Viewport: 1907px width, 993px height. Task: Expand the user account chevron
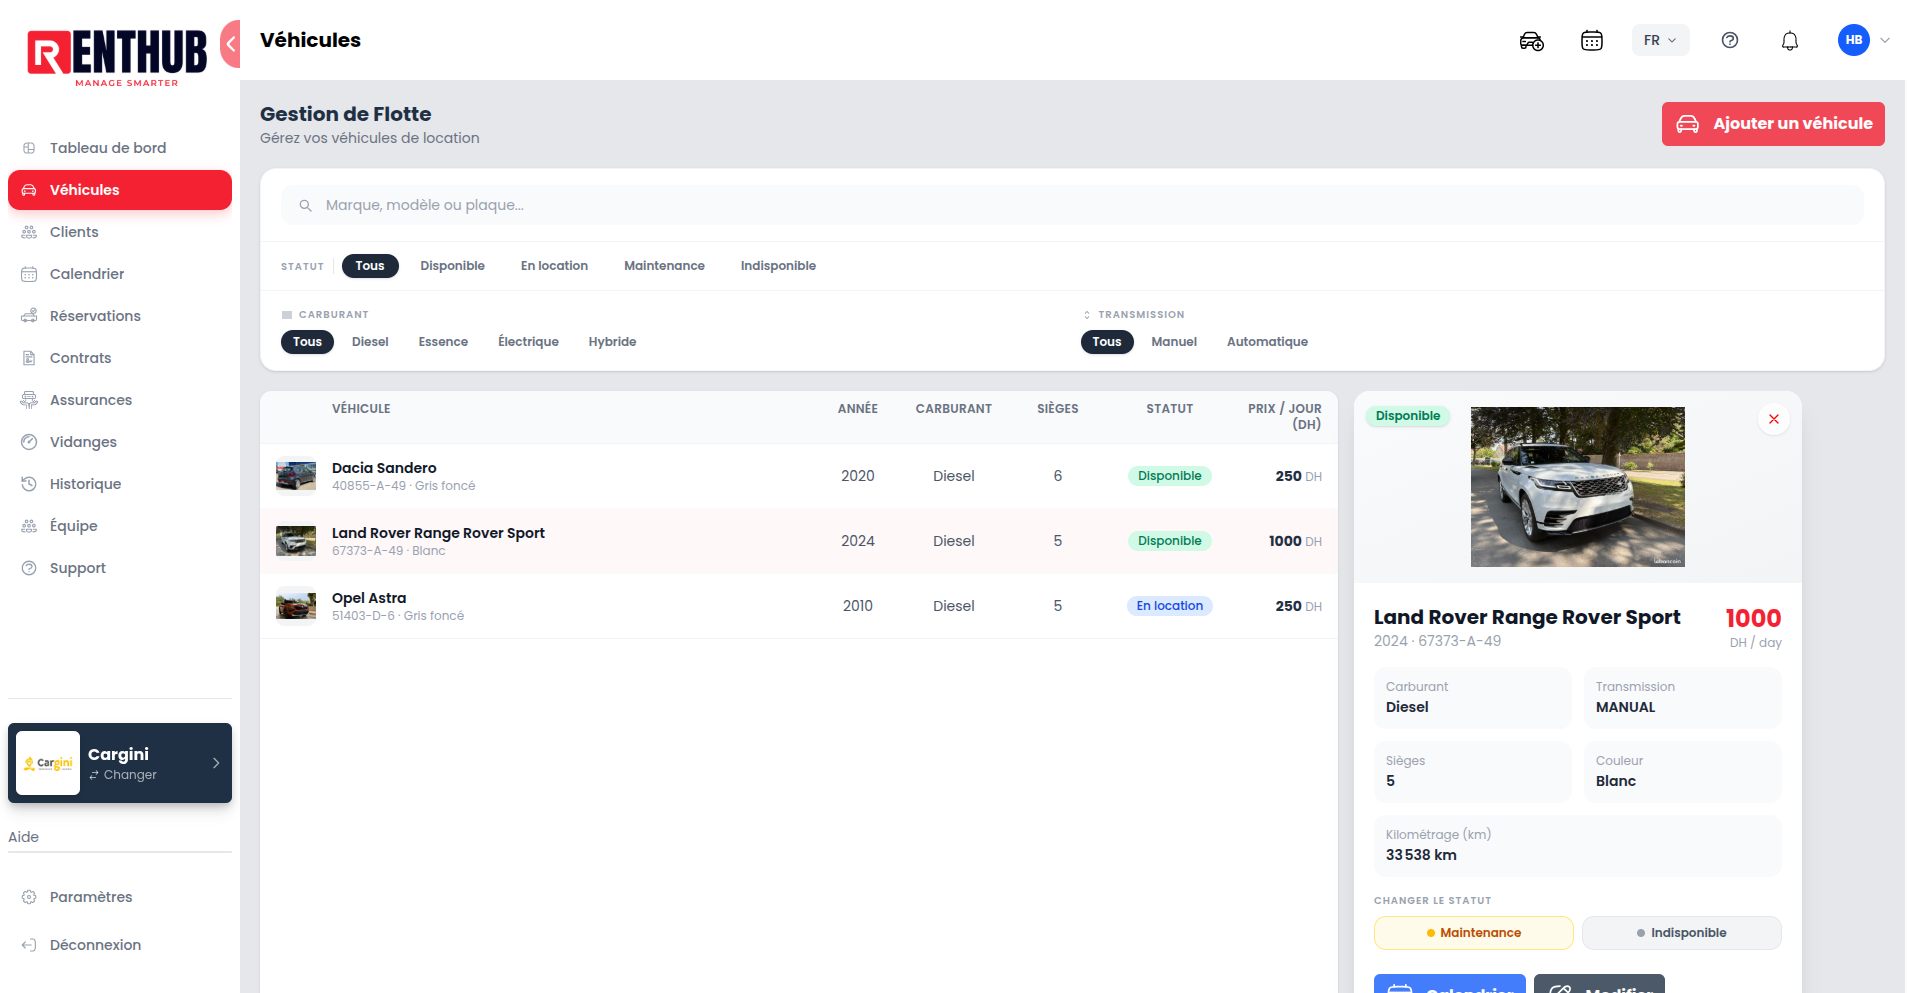(x=1884, y=41)
